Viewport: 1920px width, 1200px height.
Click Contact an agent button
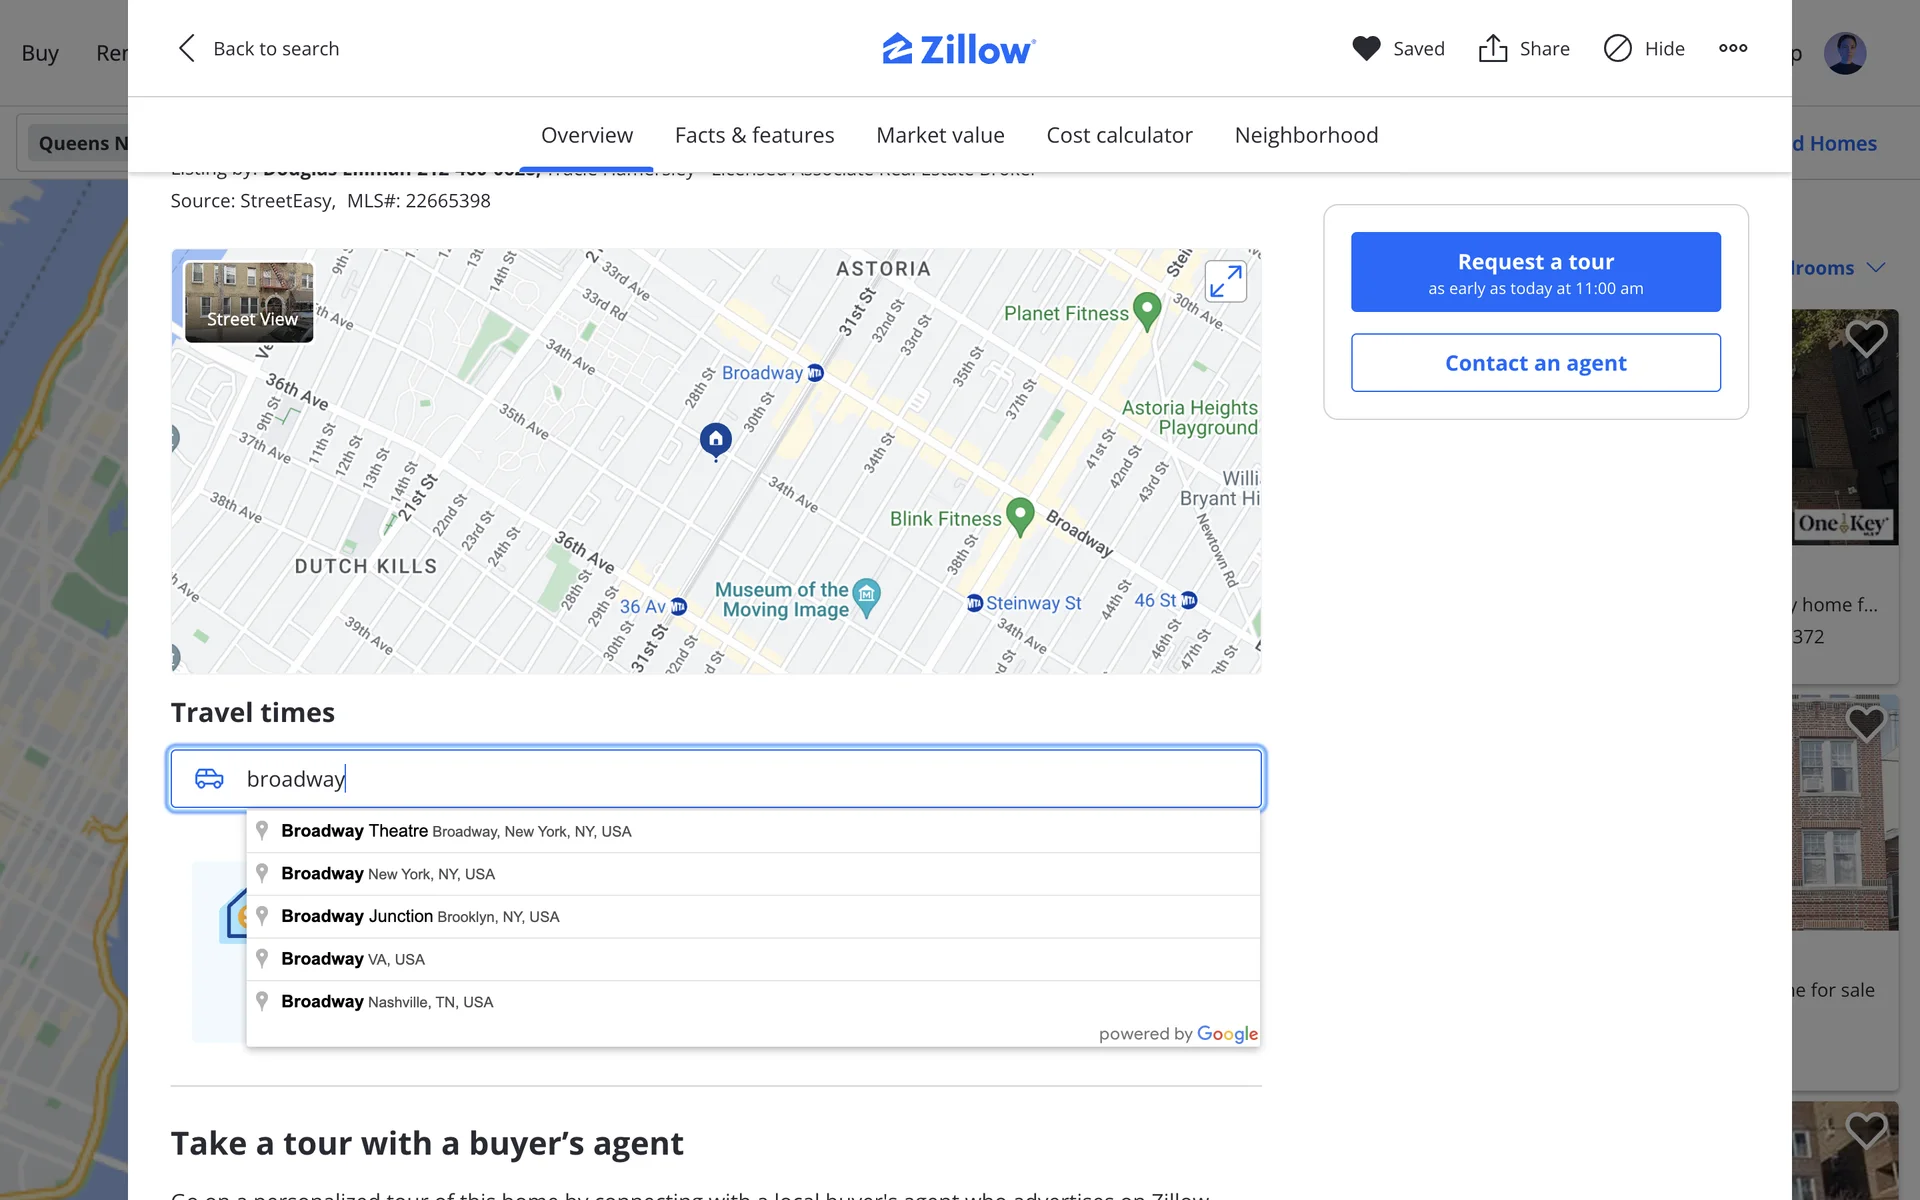[x=1535, y=363]
